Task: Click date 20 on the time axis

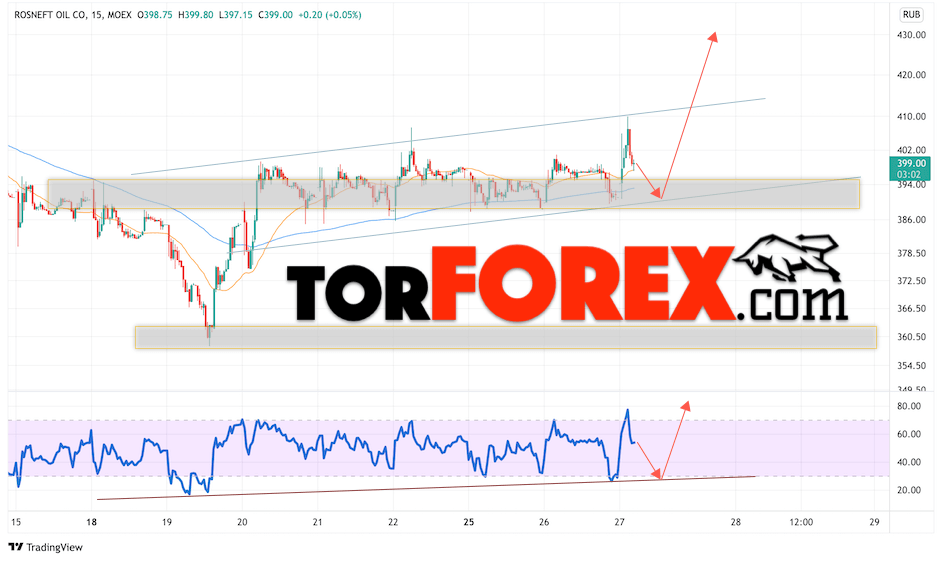Action: [x=242, y=522]
